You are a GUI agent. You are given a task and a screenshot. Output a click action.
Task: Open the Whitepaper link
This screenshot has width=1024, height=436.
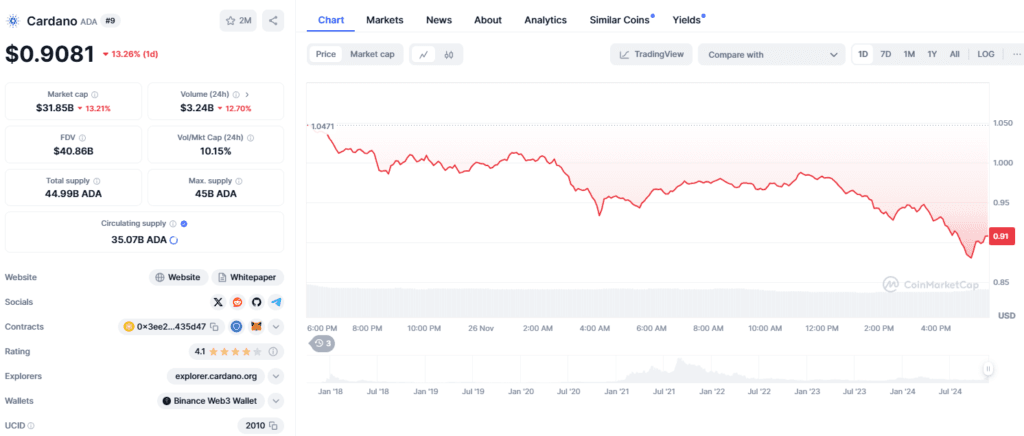pyautogui.click(x=248, y=277)
